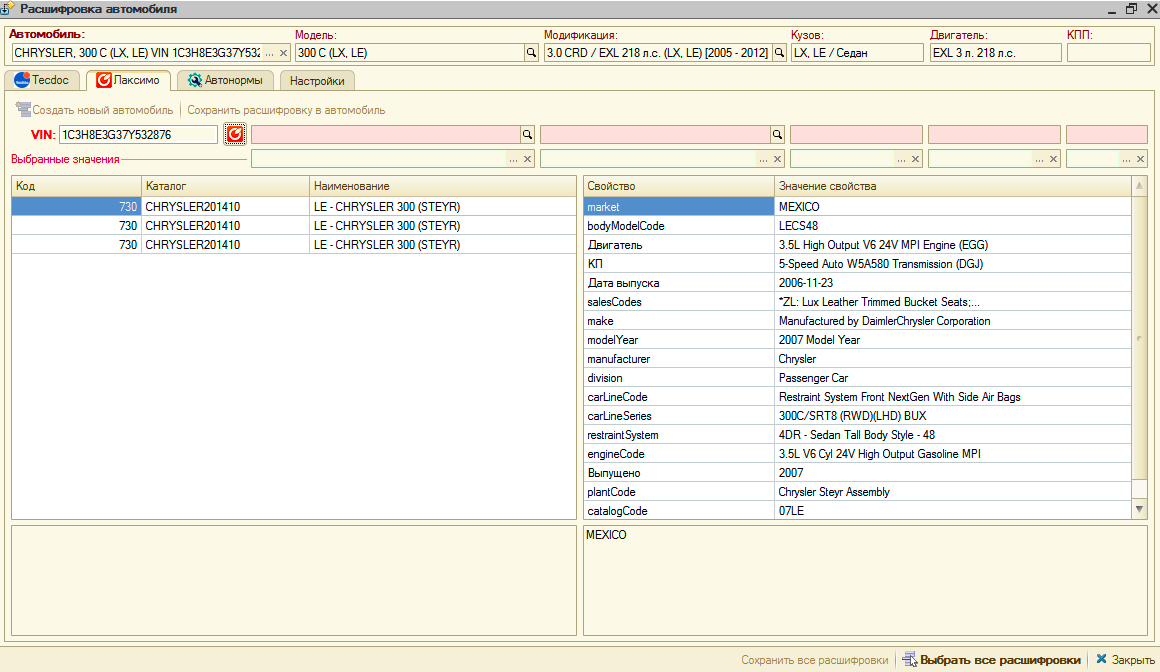Click the third pink filter field

(x=856, y=135)
